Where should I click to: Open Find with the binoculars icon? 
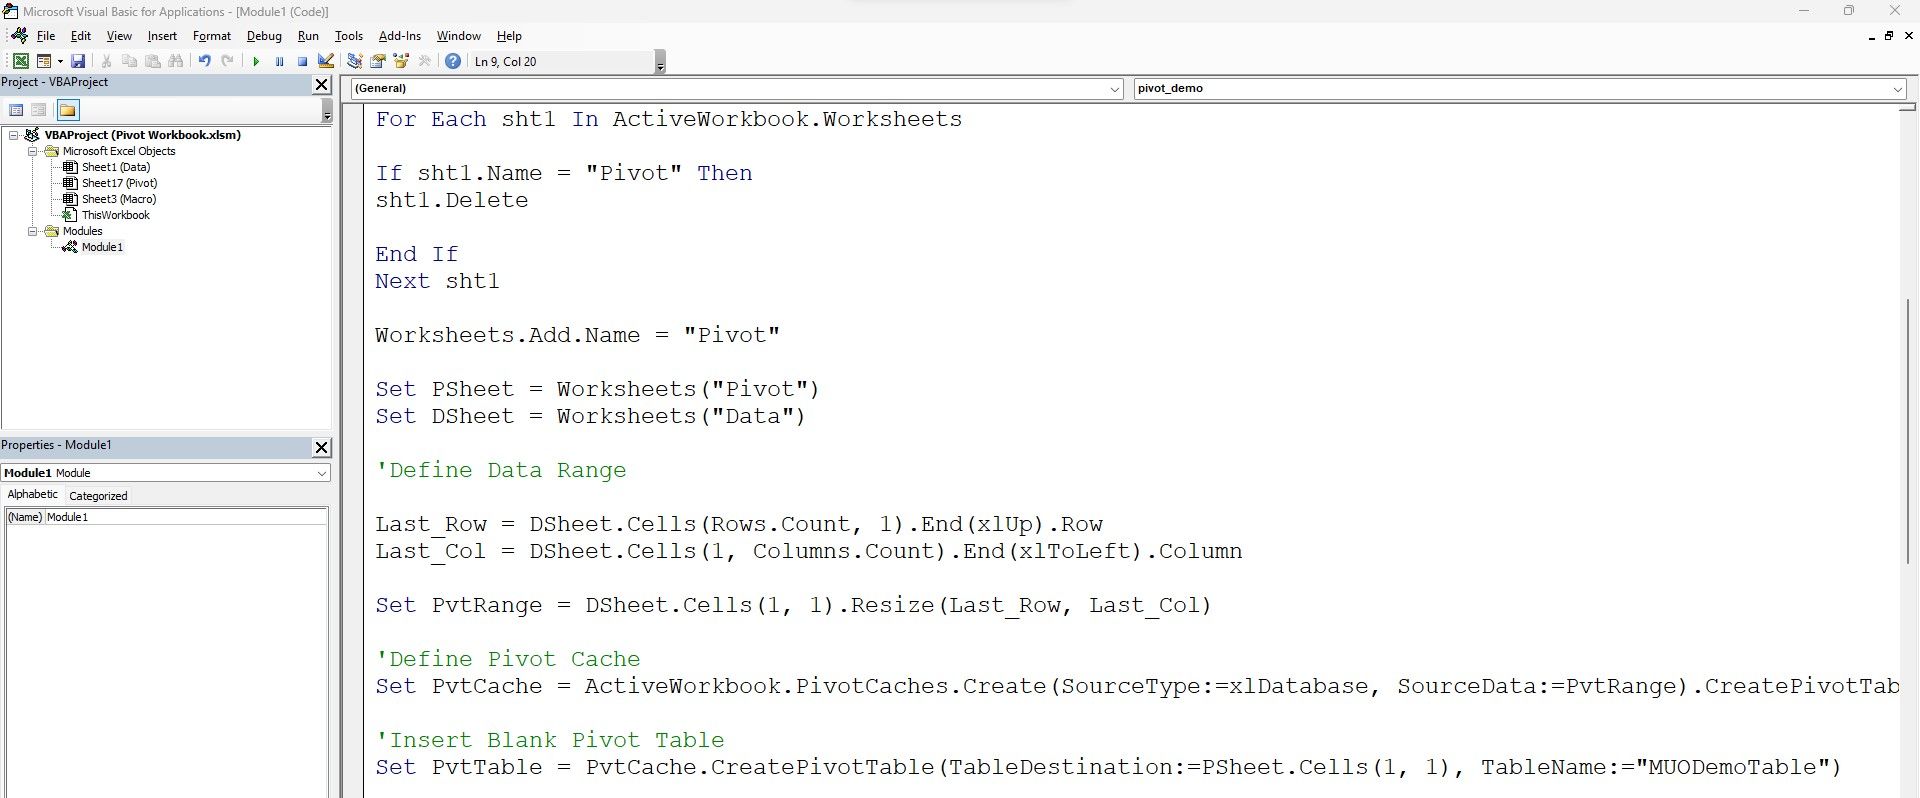[176, 61]
